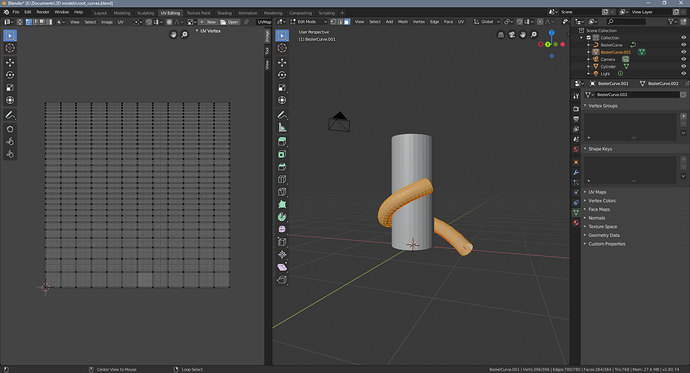Hide the Camera object via eye icon
The width and height of the screenshot is (690, 373).
point(683,59)
